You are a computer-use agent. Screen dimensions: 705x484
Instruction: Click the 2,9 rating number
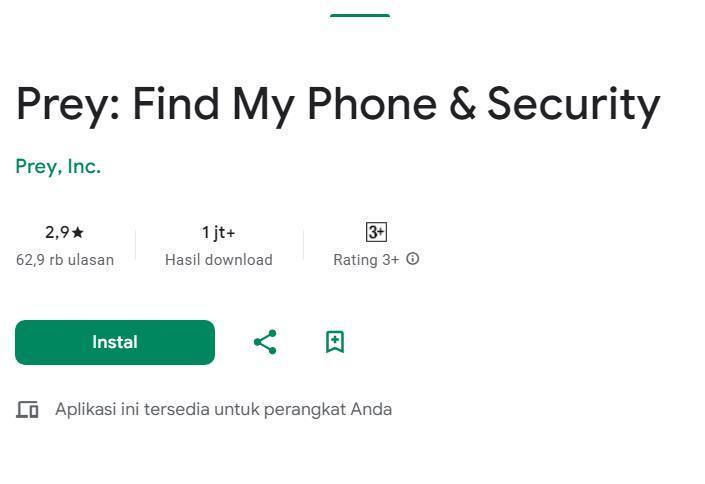[57, 232]
